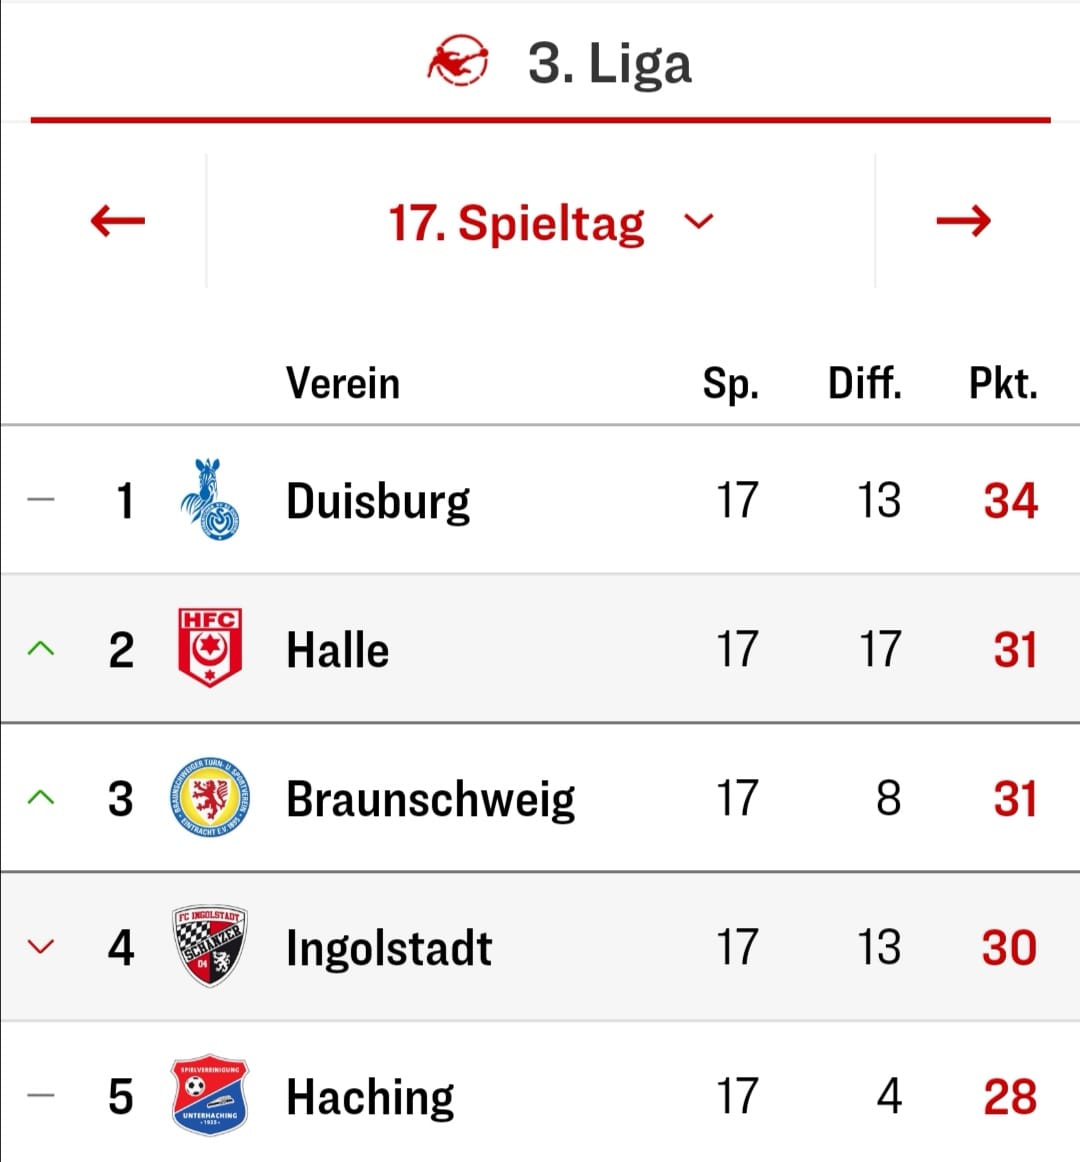Click the Verein column header
Screen dimensions: 1080x1162
point(342,383)
